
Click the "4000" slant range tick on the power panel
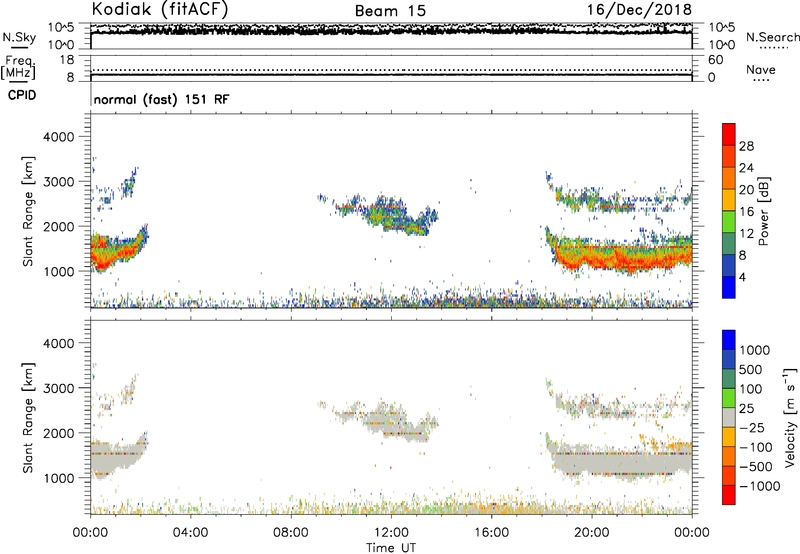click(59, 137)
